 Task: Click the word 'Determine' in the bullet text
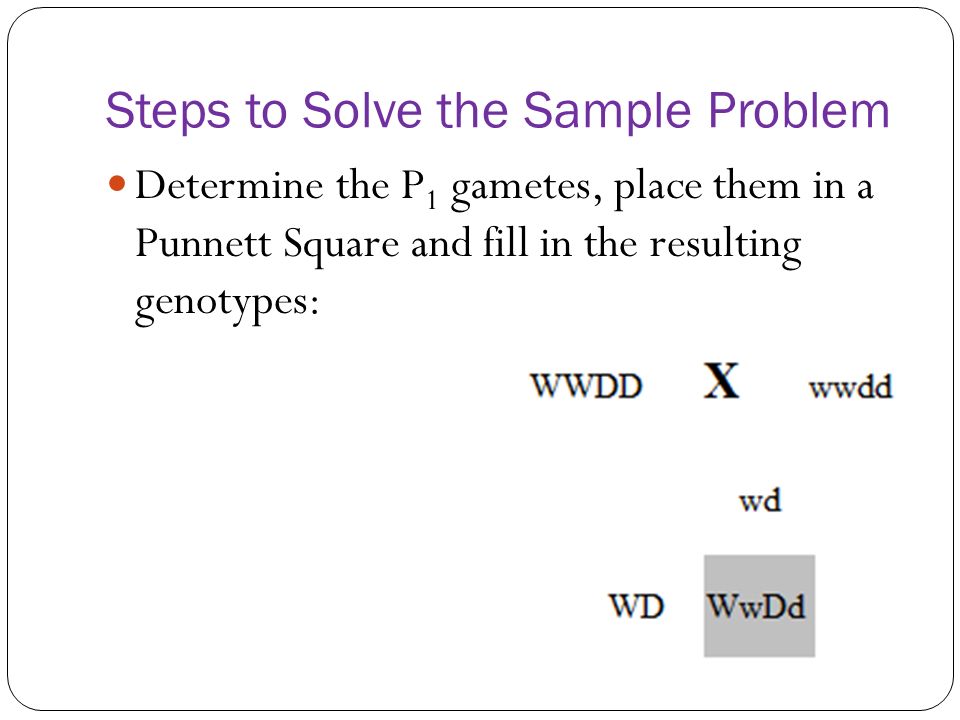tap(229, 185)
